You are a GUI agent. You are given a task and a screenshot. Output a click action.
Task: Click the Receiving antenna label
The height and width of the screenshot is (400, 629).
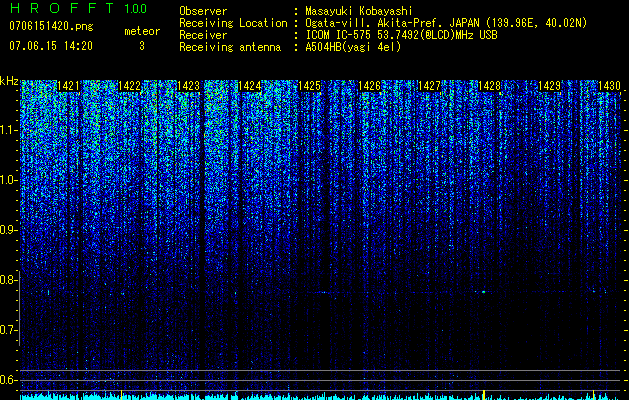[230, 47]
